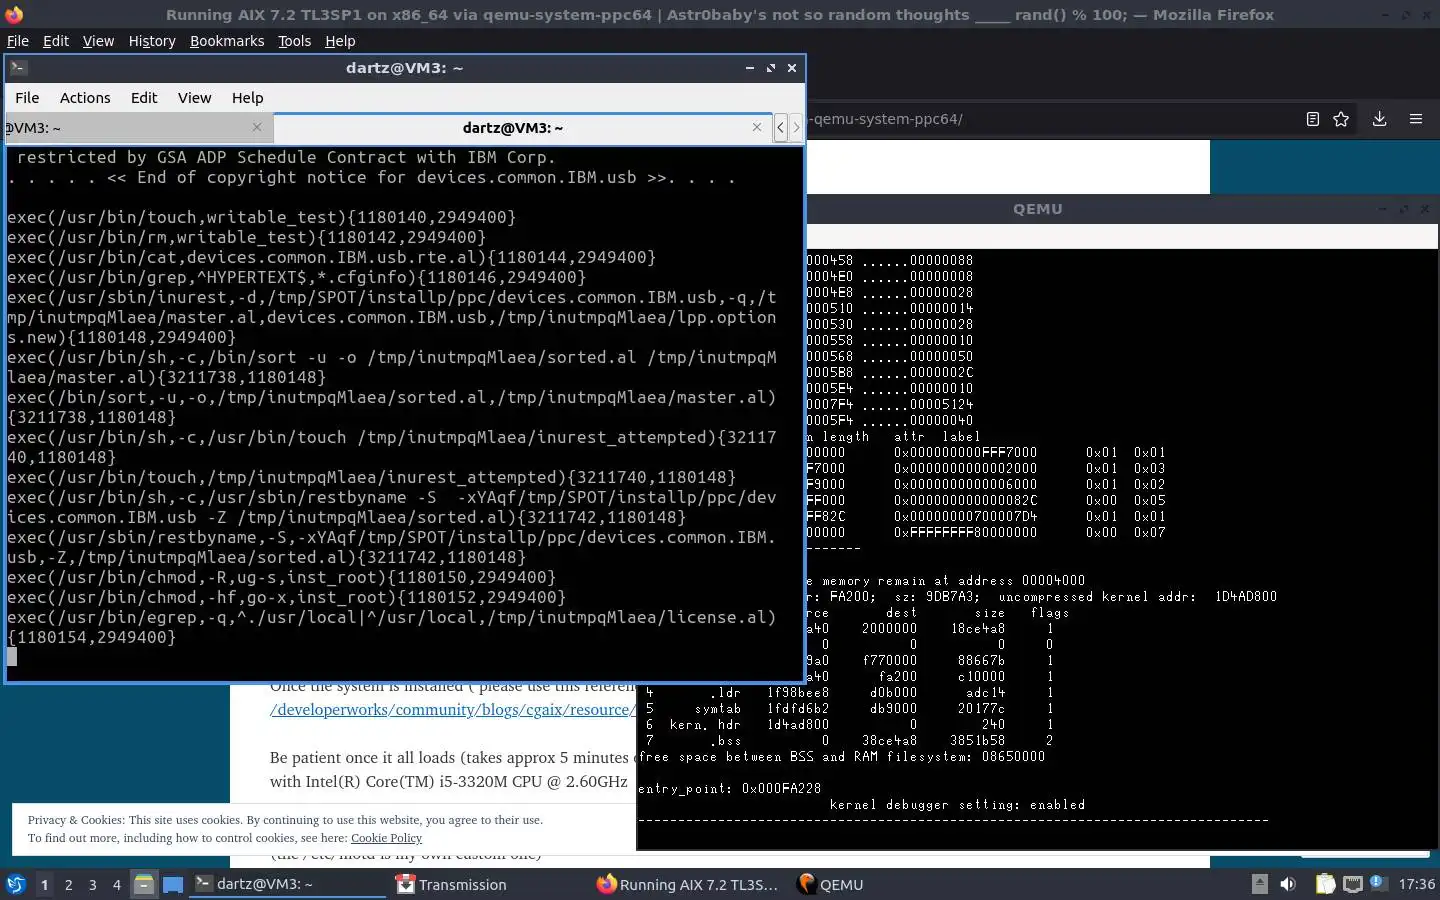Open the network connection tray icon

point(1352,884)
